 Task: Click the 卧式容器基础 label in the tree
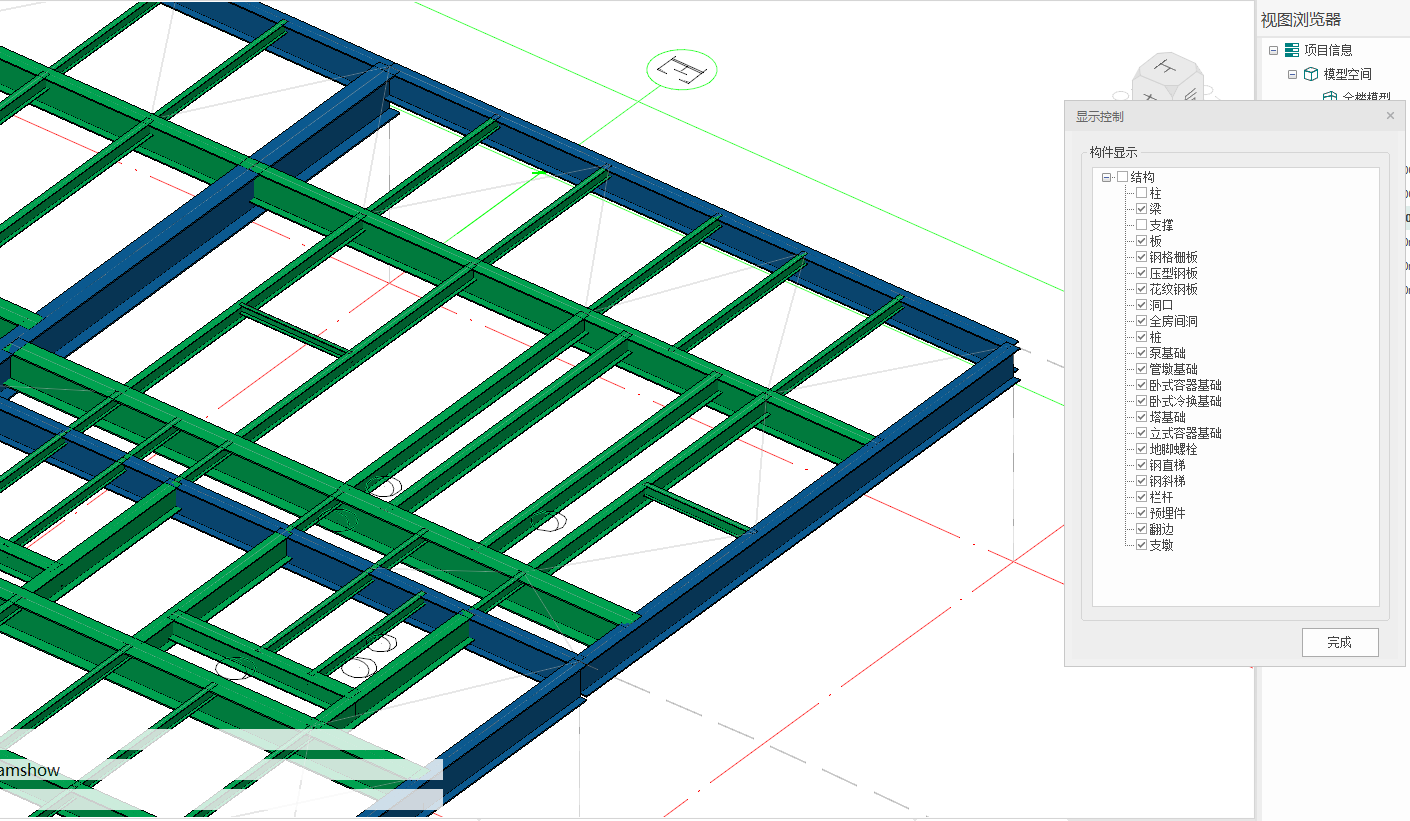[1185, 385]
